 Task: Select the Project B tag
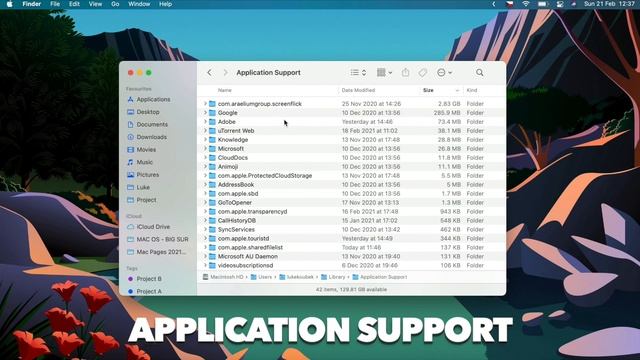[144, 279]
